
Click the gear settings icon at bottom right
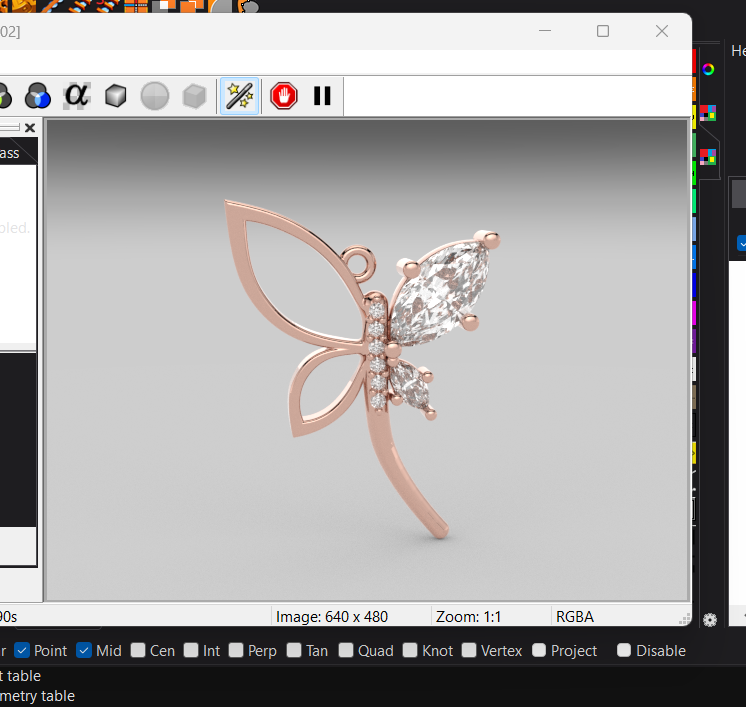[710, 620]
